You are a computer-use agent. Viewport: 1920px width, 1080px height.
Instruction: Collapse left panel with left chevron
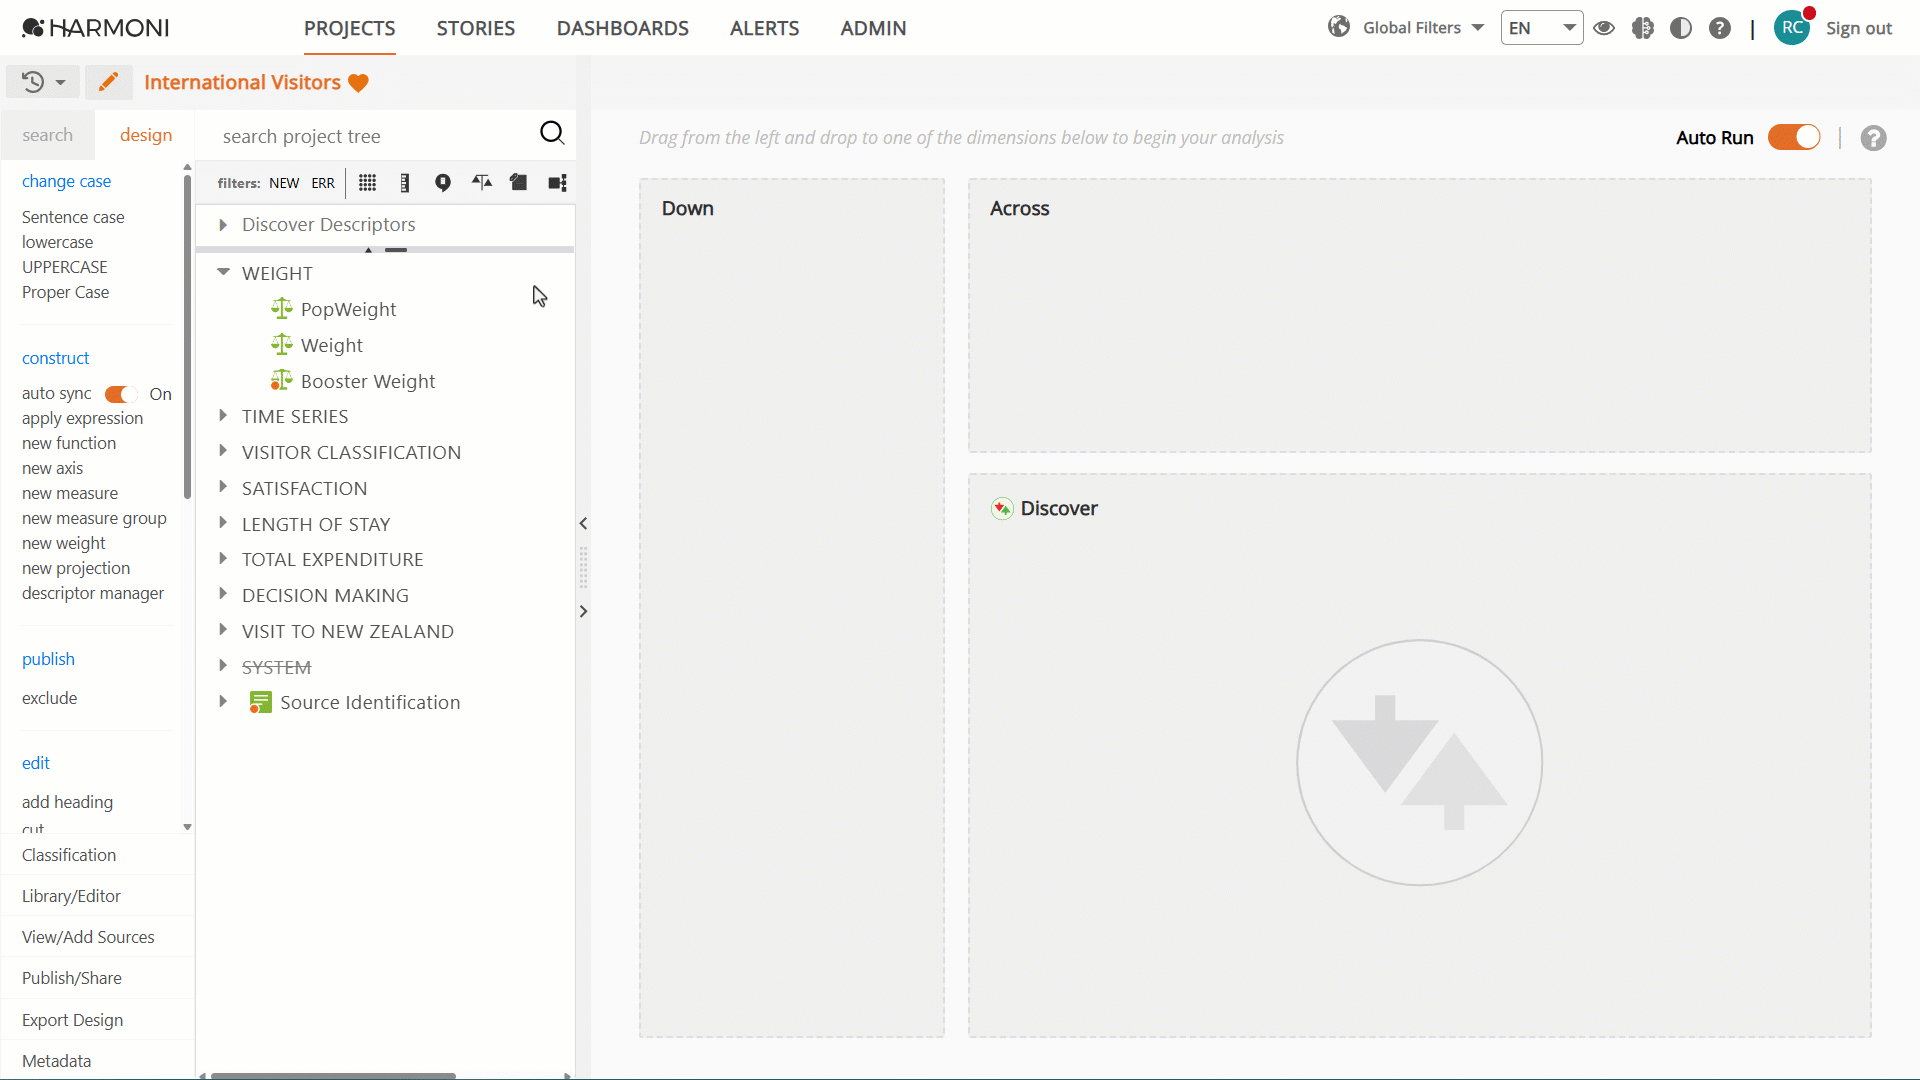[x=583, y=523]
